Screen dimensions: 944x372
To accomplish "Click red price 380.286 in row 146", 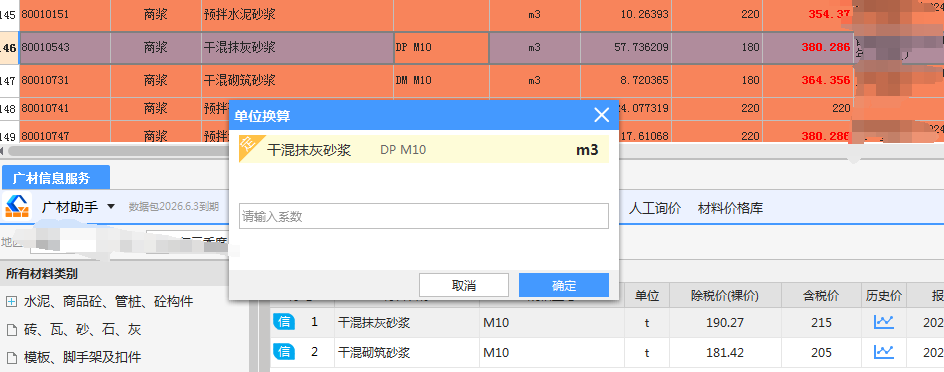I will coord(807,48).
